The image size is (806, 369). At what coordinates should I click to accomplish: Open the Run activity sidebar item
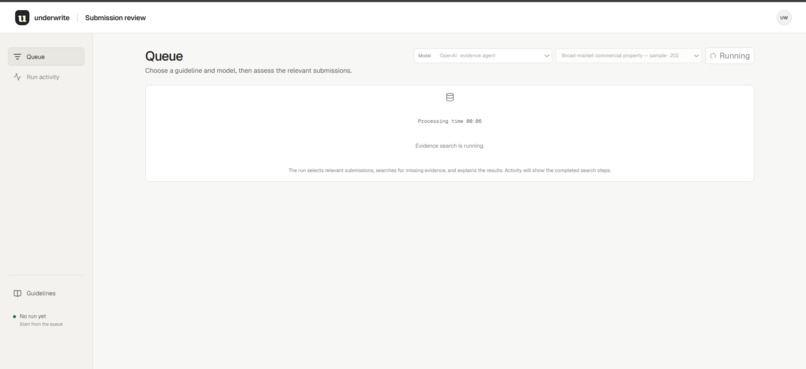pos(46,77)
